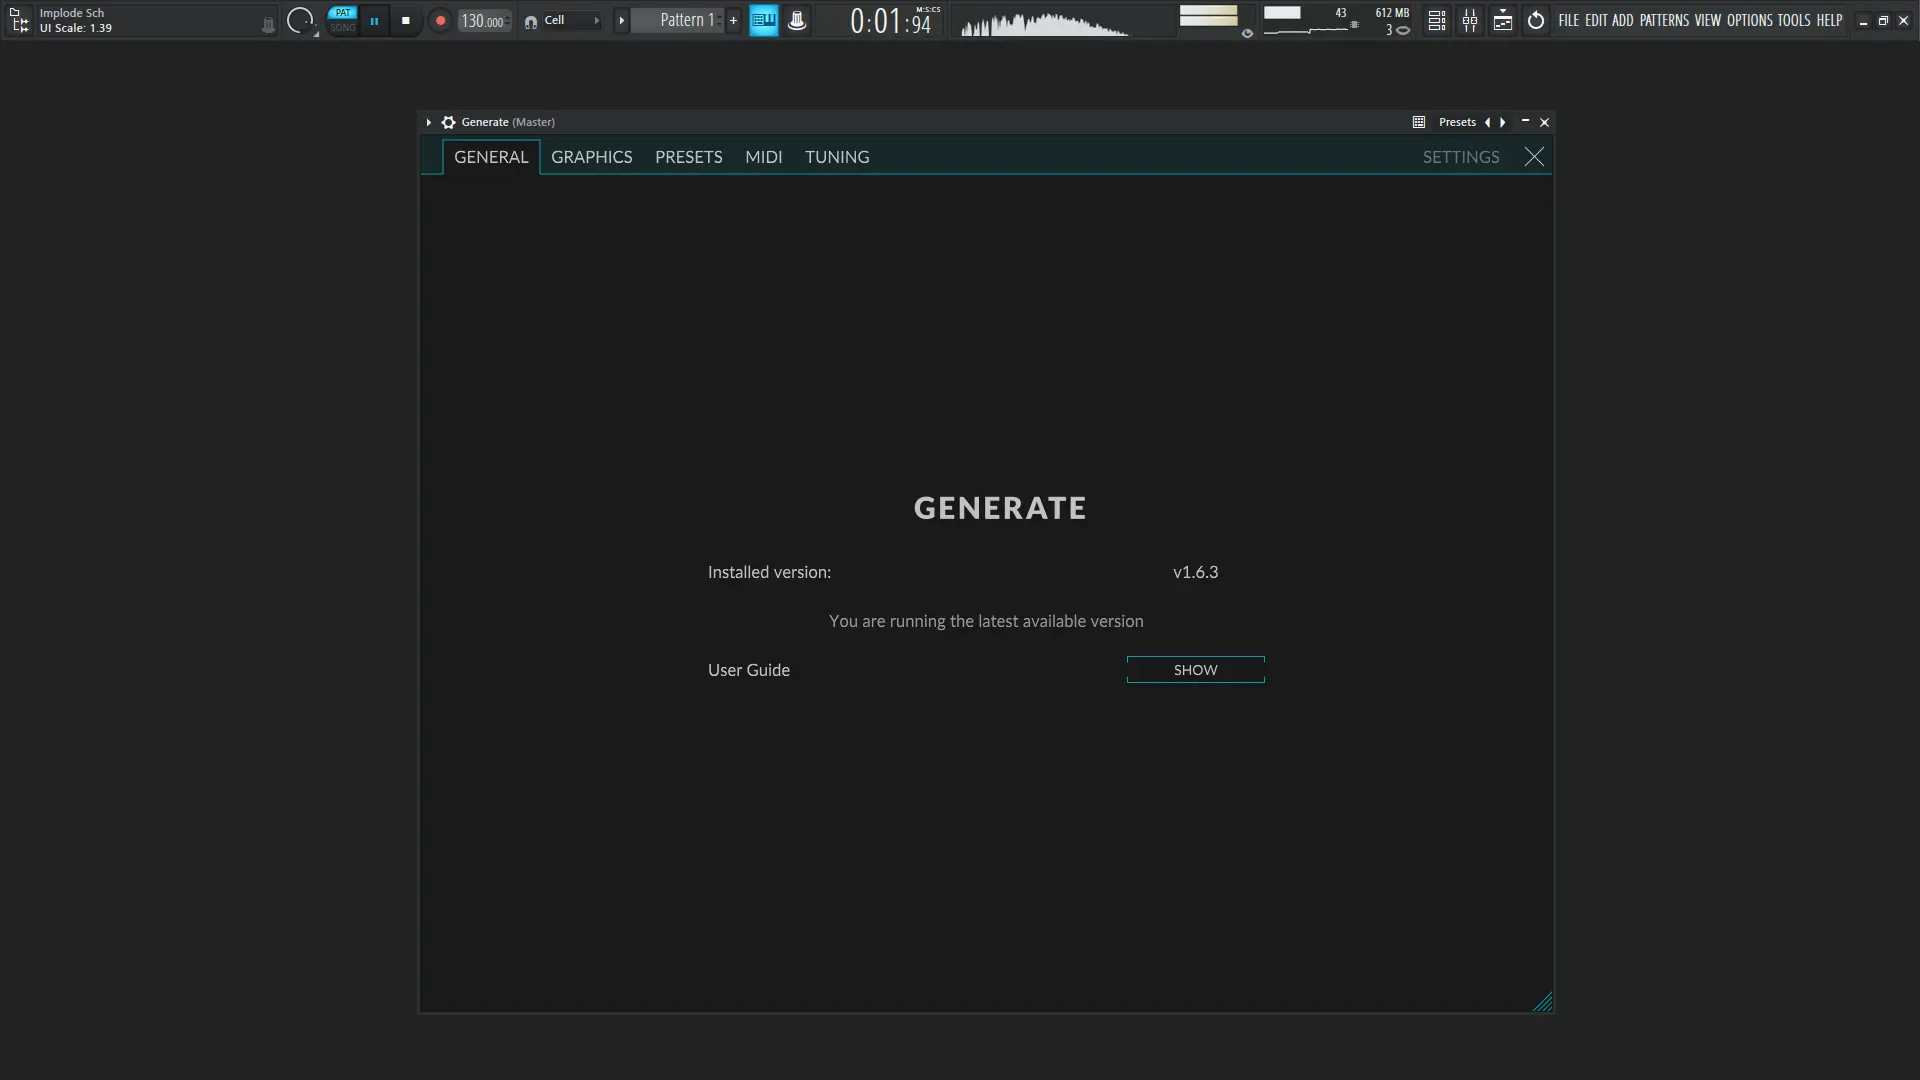
Task: Pause playback in the transport bar
Action: coord(374,20)
